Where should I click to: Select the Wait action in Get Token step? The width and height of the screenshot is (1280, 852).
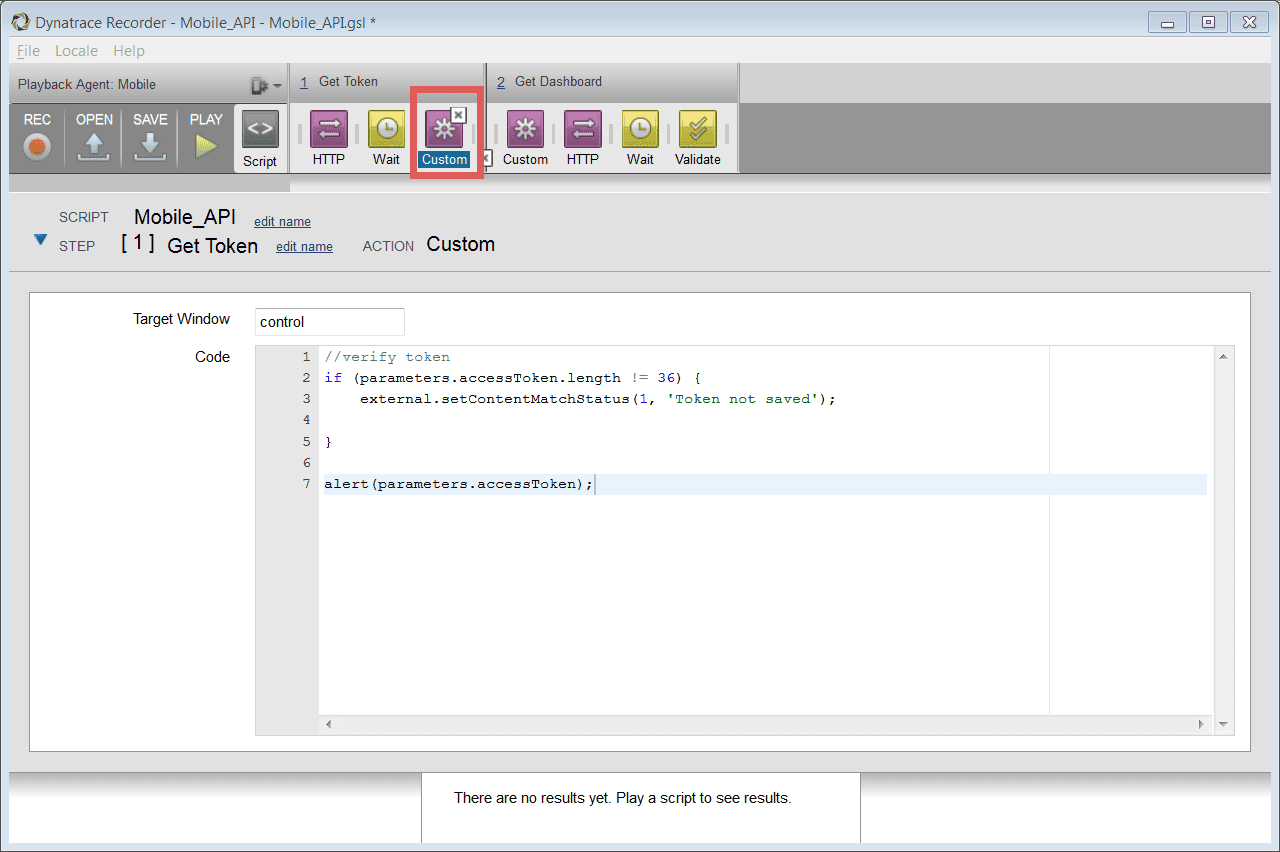[x=386, y=138]
